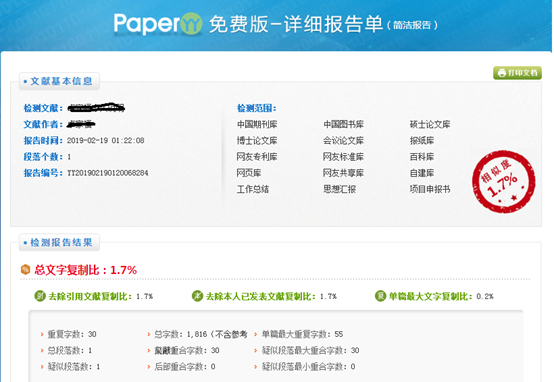554x382 pixels.
Task: Click the 疑似段落最小重合字数: 0 entry
Action: coord(308,366)
